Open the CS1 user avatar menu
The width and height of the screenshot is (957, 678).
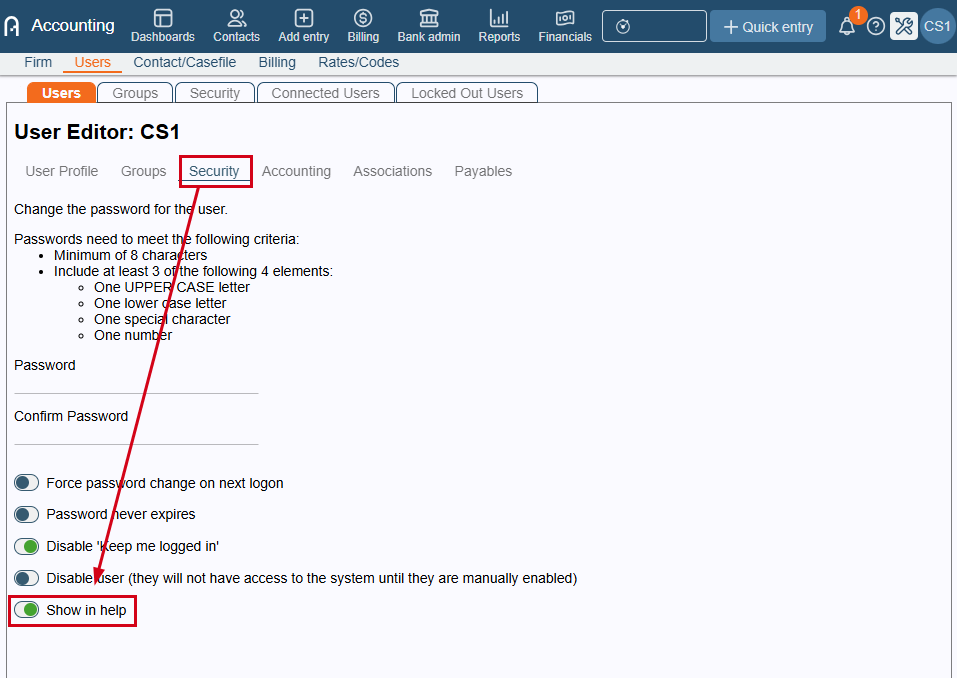point(937,26)
